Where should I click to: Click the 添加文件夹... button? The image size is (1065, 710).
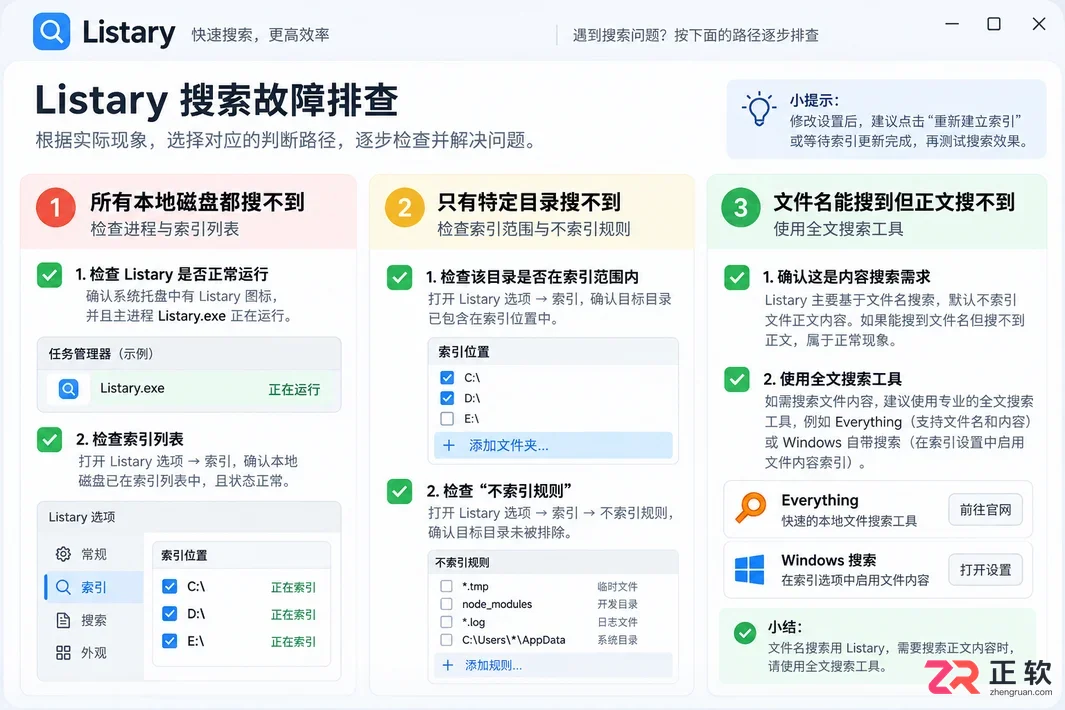click(x=554, y=446)
